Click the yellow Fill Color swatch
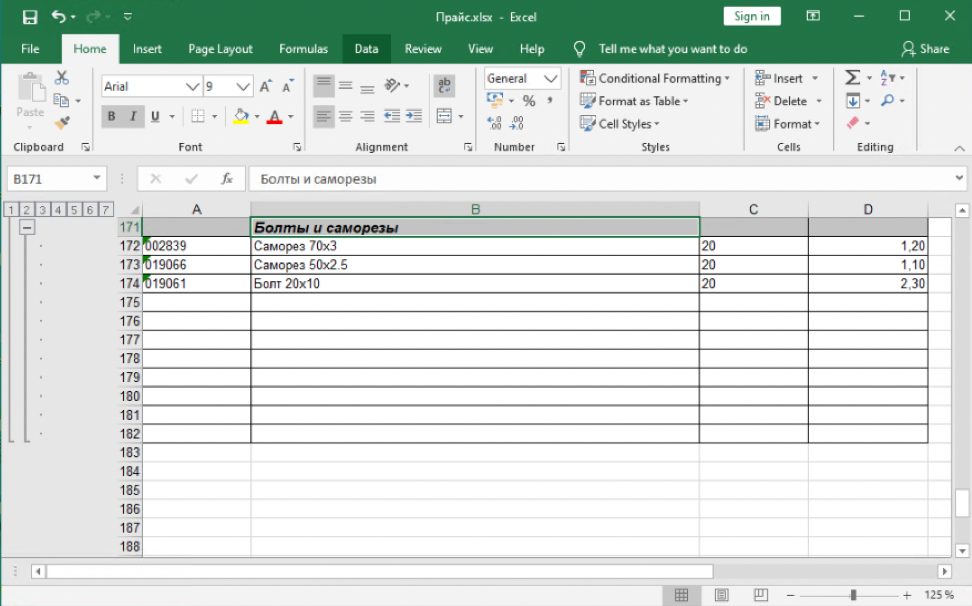This screenshot has width=972, height=606. pyautogui.click(x=241, y=116)
